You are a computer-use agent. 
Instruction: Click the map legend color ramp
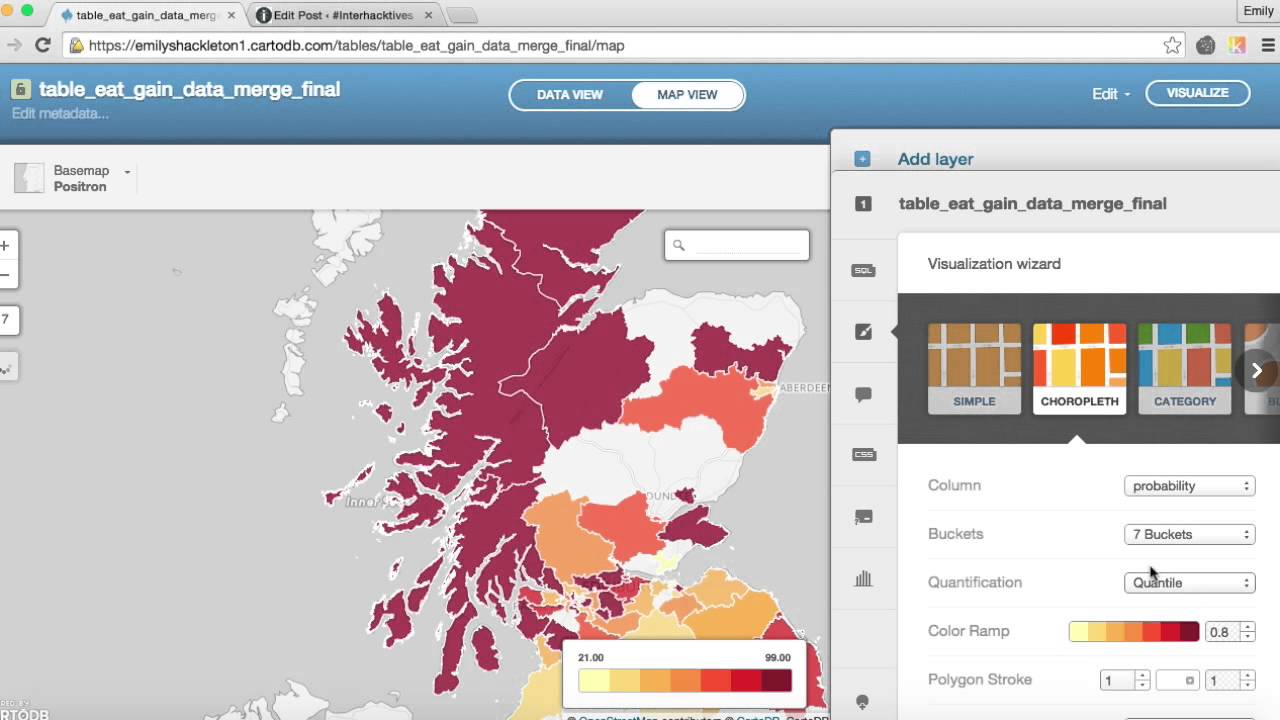click(685, 681)
